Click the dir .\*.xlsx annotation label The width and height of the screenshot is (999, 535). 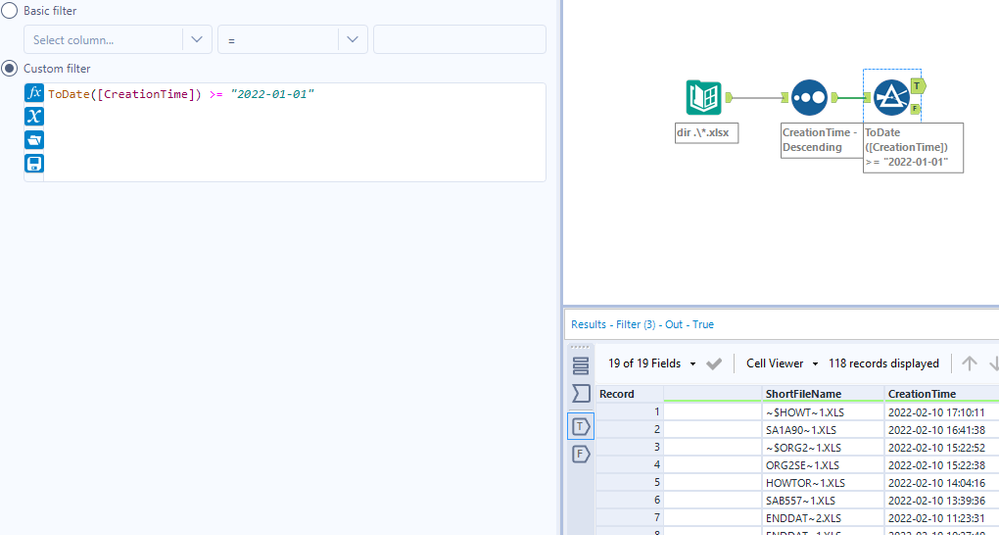coord(707,132)
